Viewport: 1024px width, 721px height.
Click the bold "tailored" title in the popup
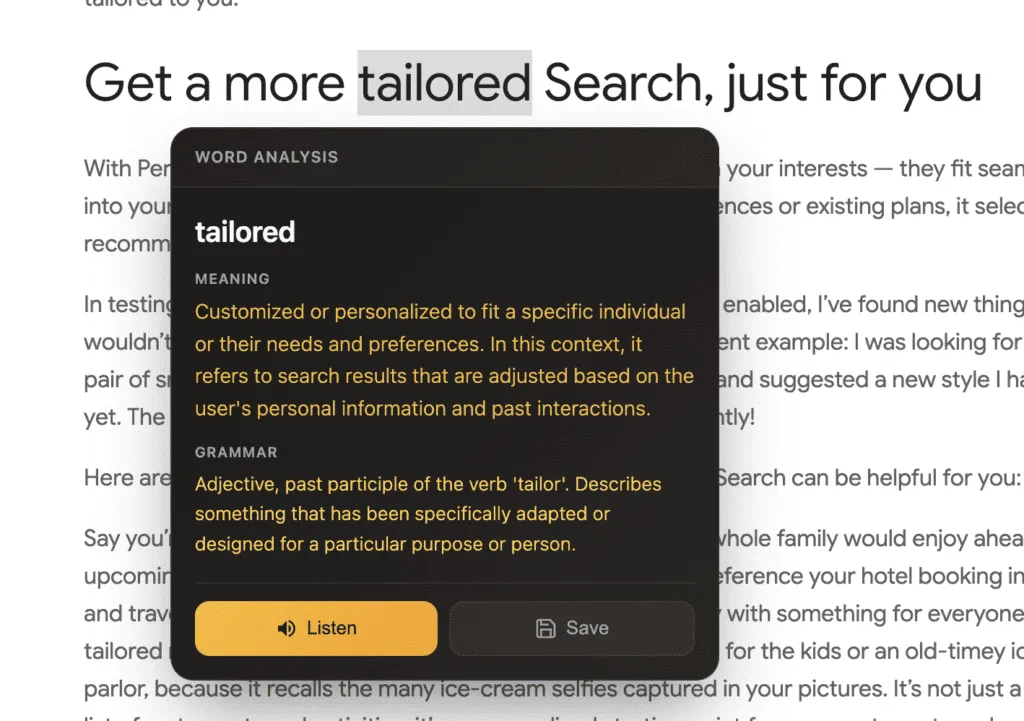[x=245, y=232]
